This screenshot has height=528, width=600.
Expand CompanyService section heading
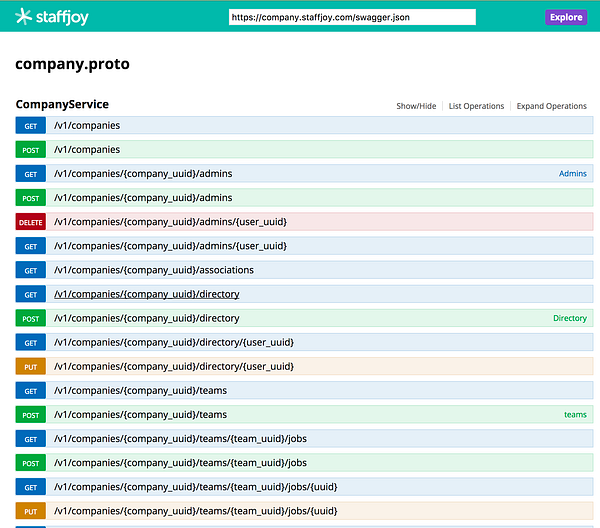click(62, 104)
